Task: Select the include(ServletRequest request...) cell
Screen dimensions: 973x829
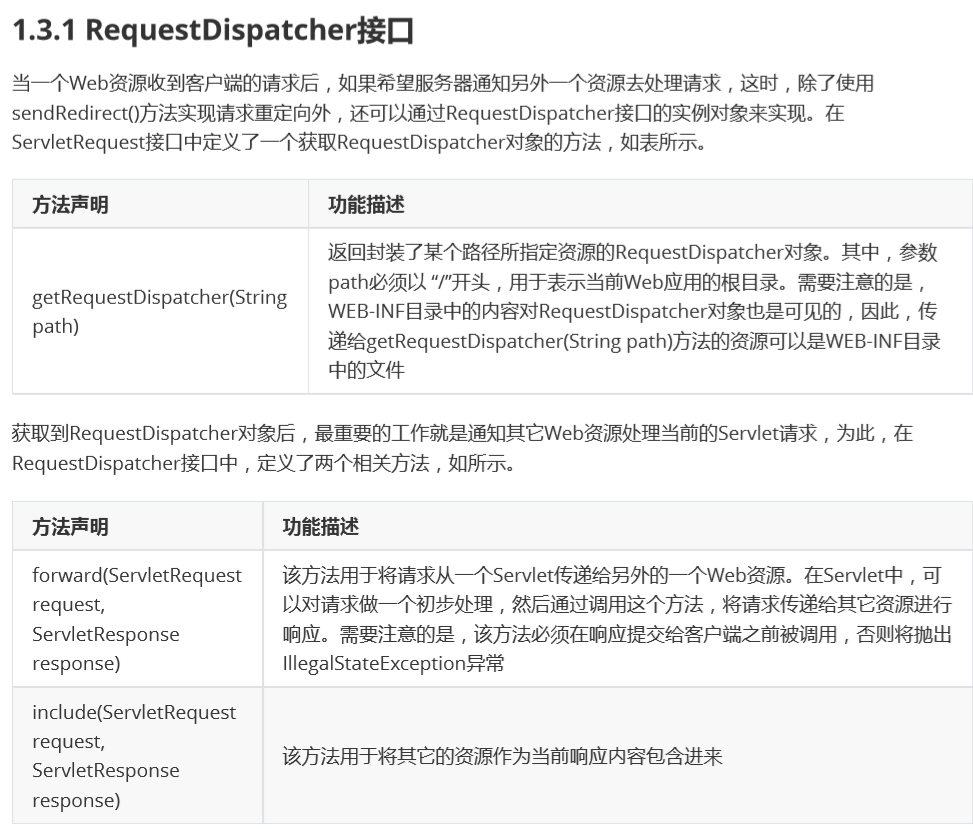Action: (x=137, y=756)
